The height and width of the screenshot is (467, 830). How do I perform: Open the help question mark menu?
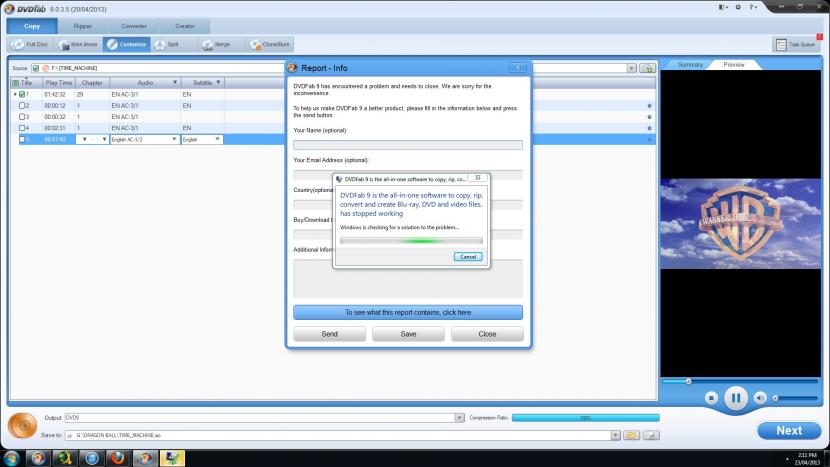tap(753, 7)
